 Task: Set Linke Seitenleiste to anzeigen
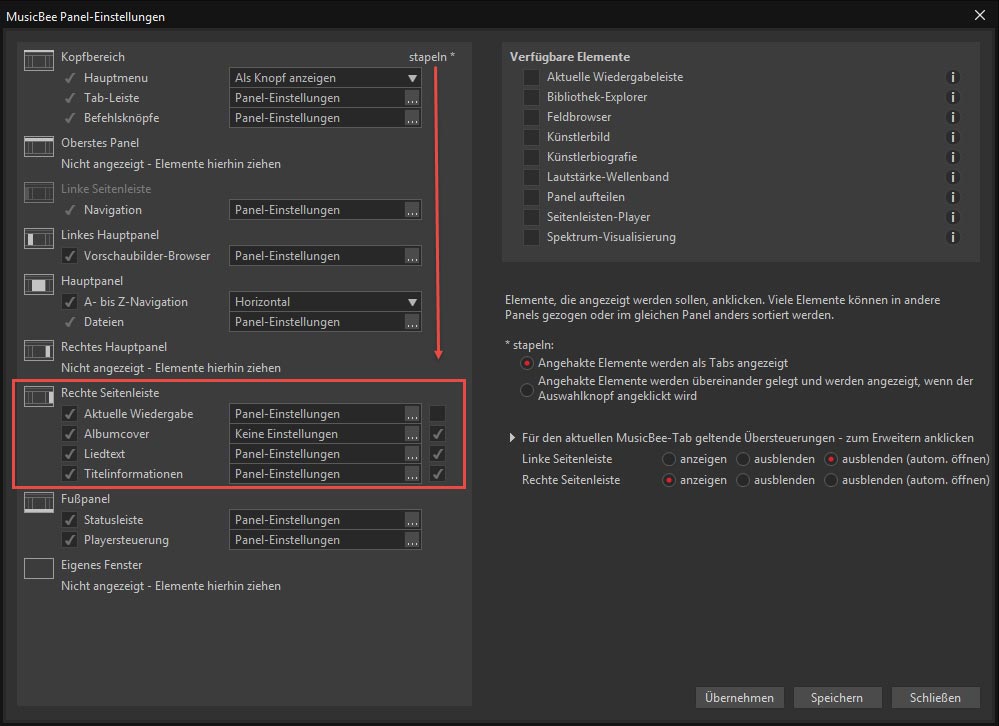pyautogui.click(x=668, y=459)
